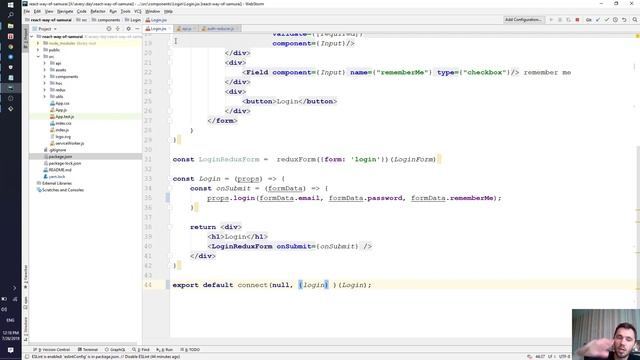Image resolution: width=640 pixels, height=360 pixels.
Task: Switch to the api.js editor tab
Action: point(186,29)
